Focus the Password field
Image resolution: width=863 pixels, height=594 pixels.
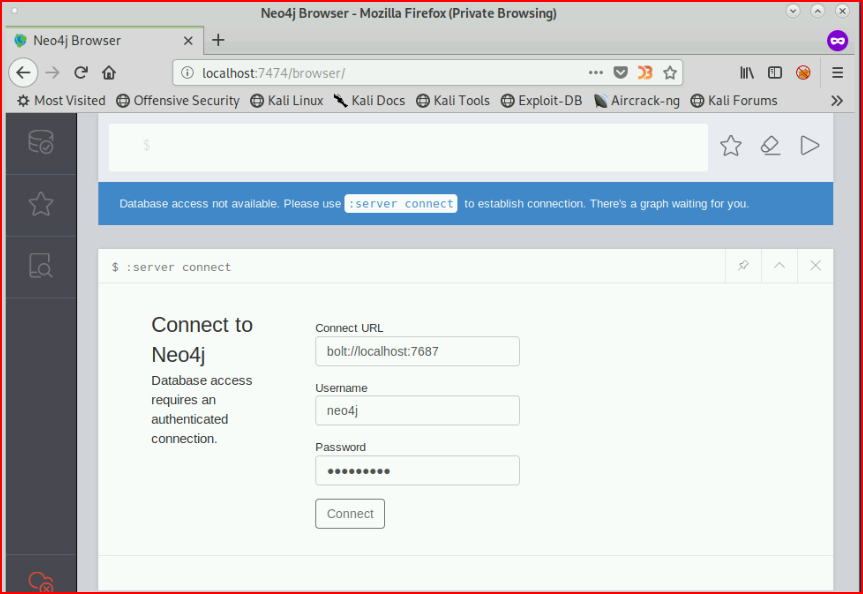(417, 471)
